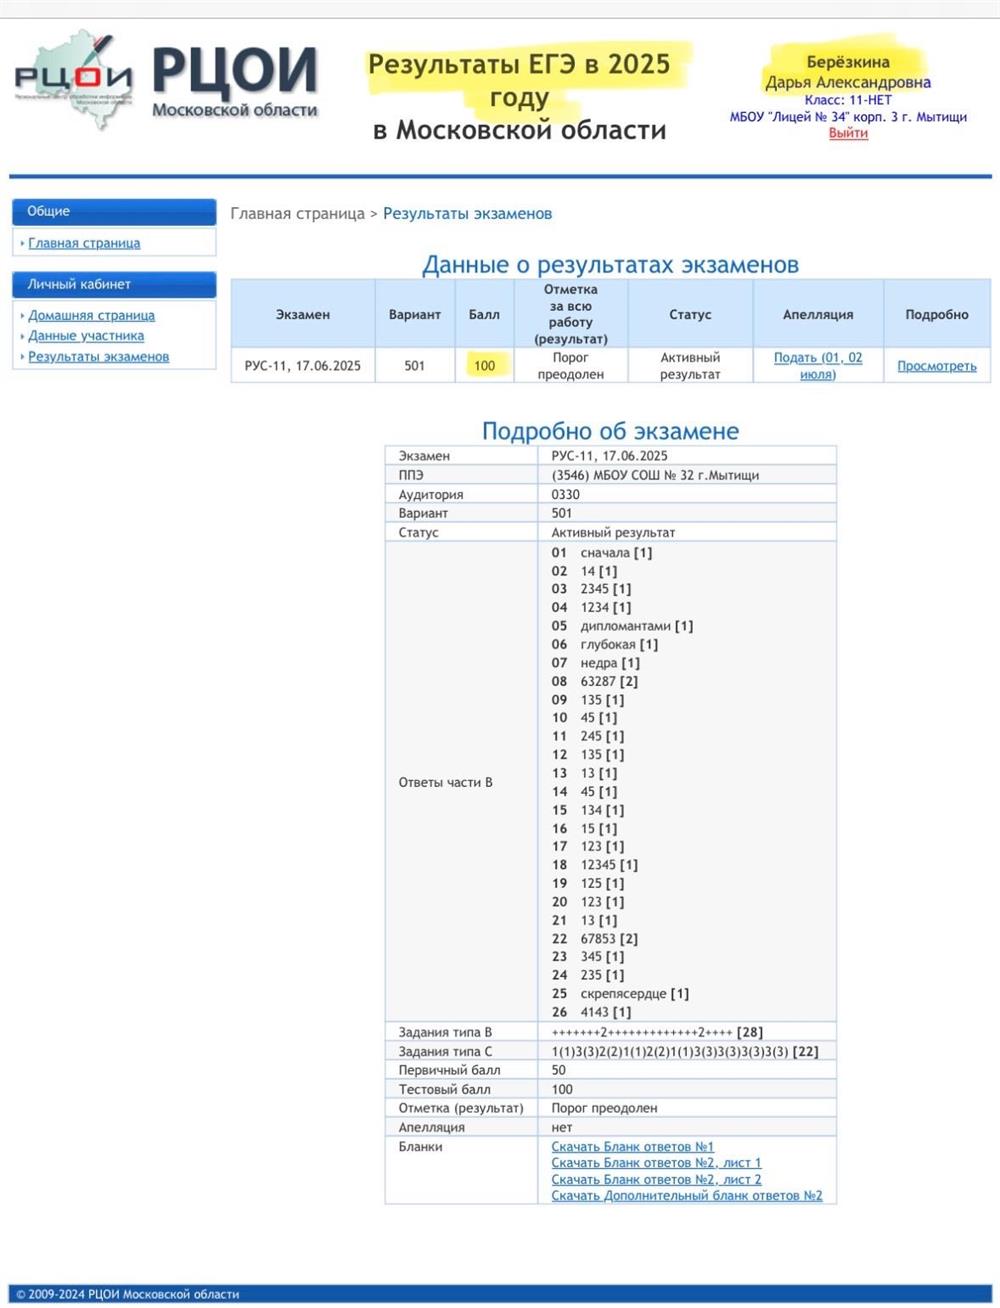Click the Балл column header

tap(484, 314)
